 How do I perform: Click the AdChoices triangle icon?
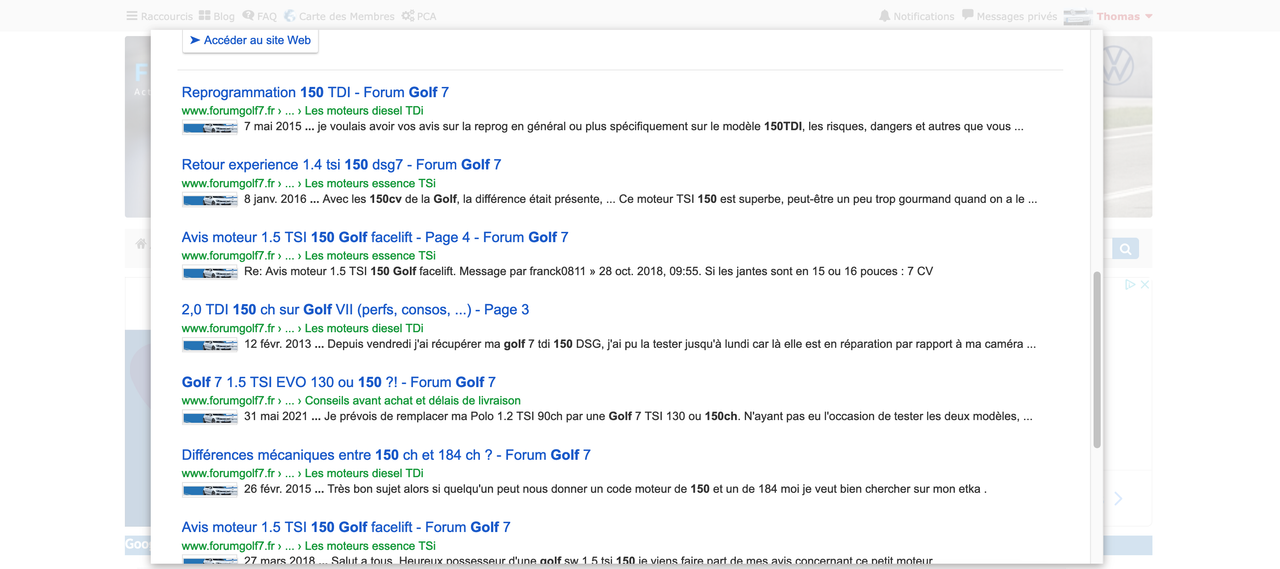point(1131,285)
